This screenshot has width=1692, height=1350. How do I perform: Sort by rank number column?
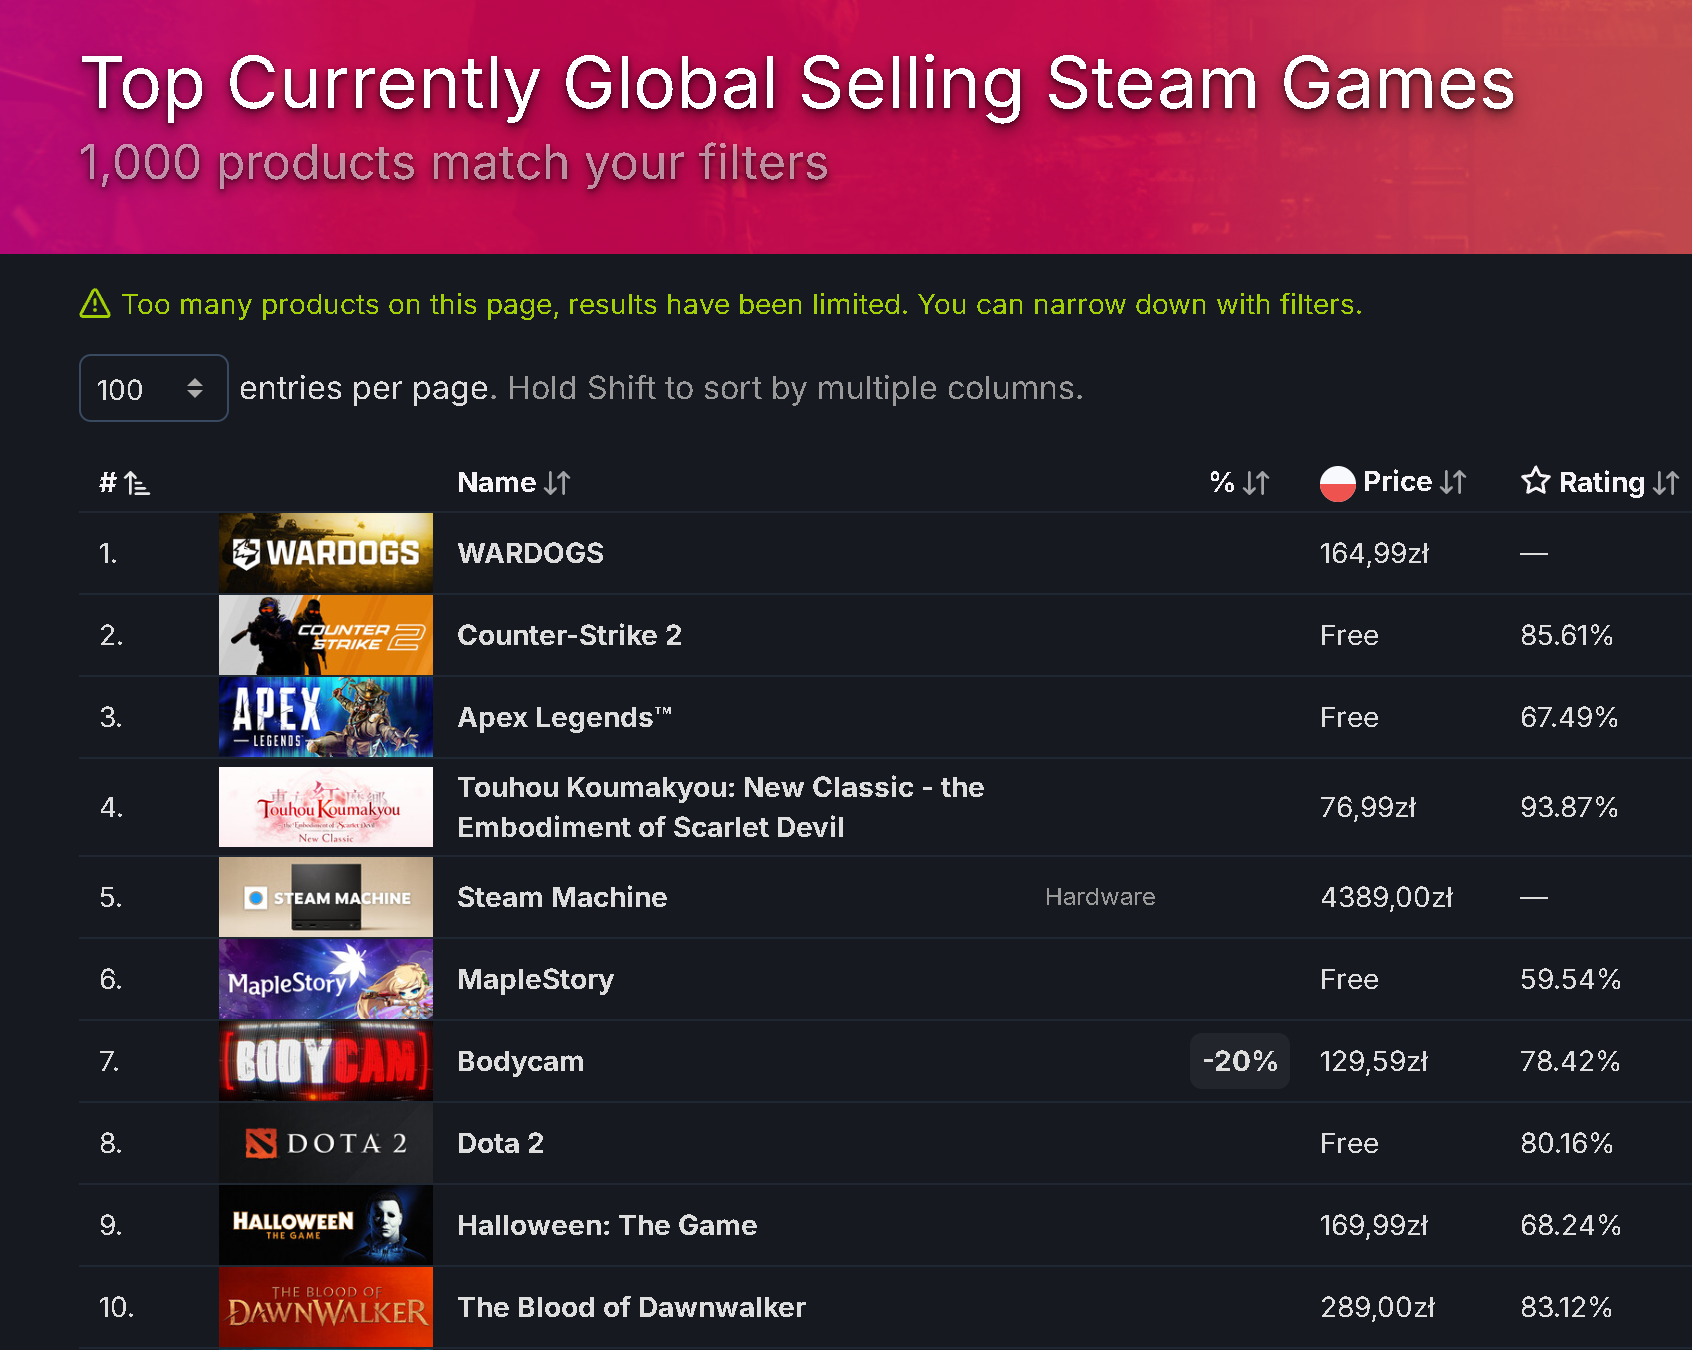(x=125, y=483)
